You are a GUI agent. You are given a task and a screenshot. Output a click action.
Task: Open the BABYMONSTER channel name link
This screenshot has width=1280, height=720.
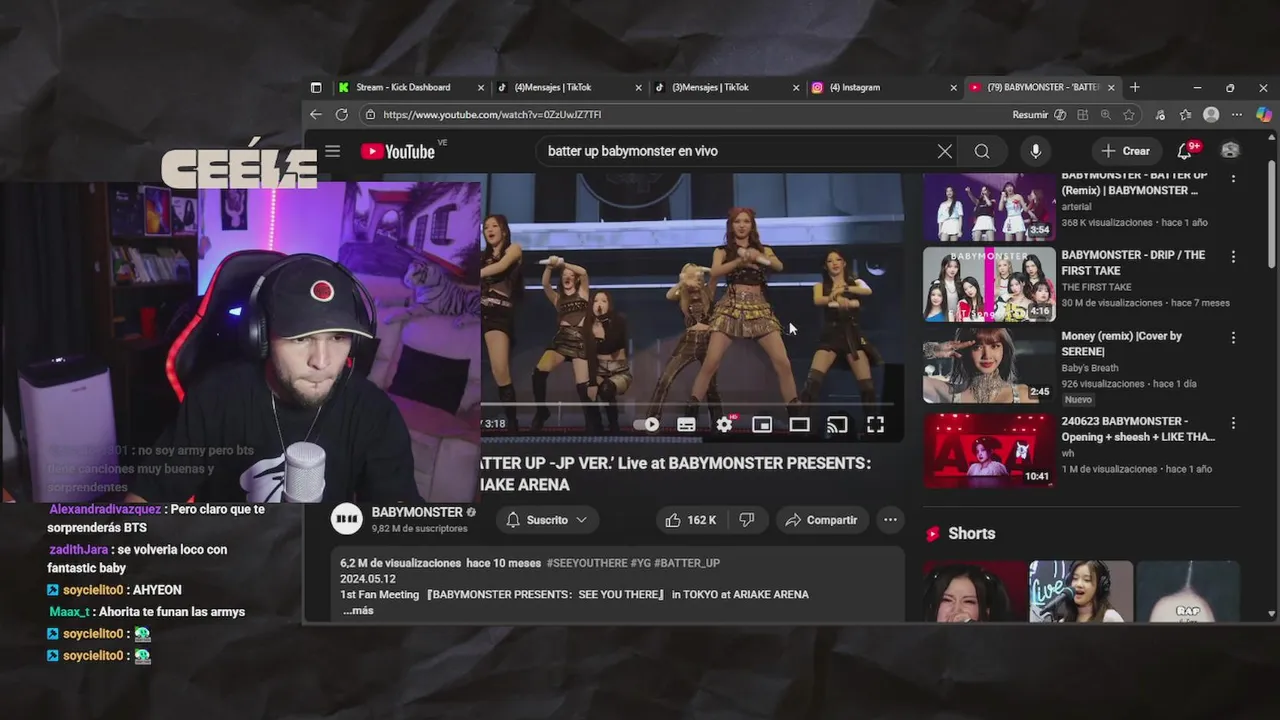coord(417,512)
